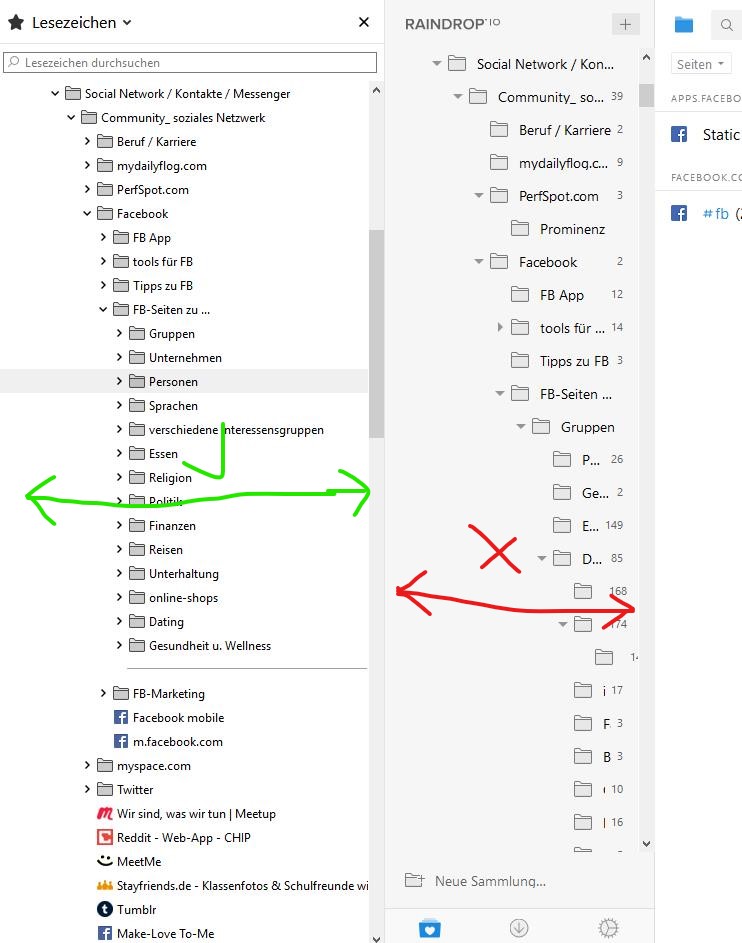The width and height of the screenshot is (742, 943).
Task: Open MeetMe bookmark
Action: pos(129,862)
